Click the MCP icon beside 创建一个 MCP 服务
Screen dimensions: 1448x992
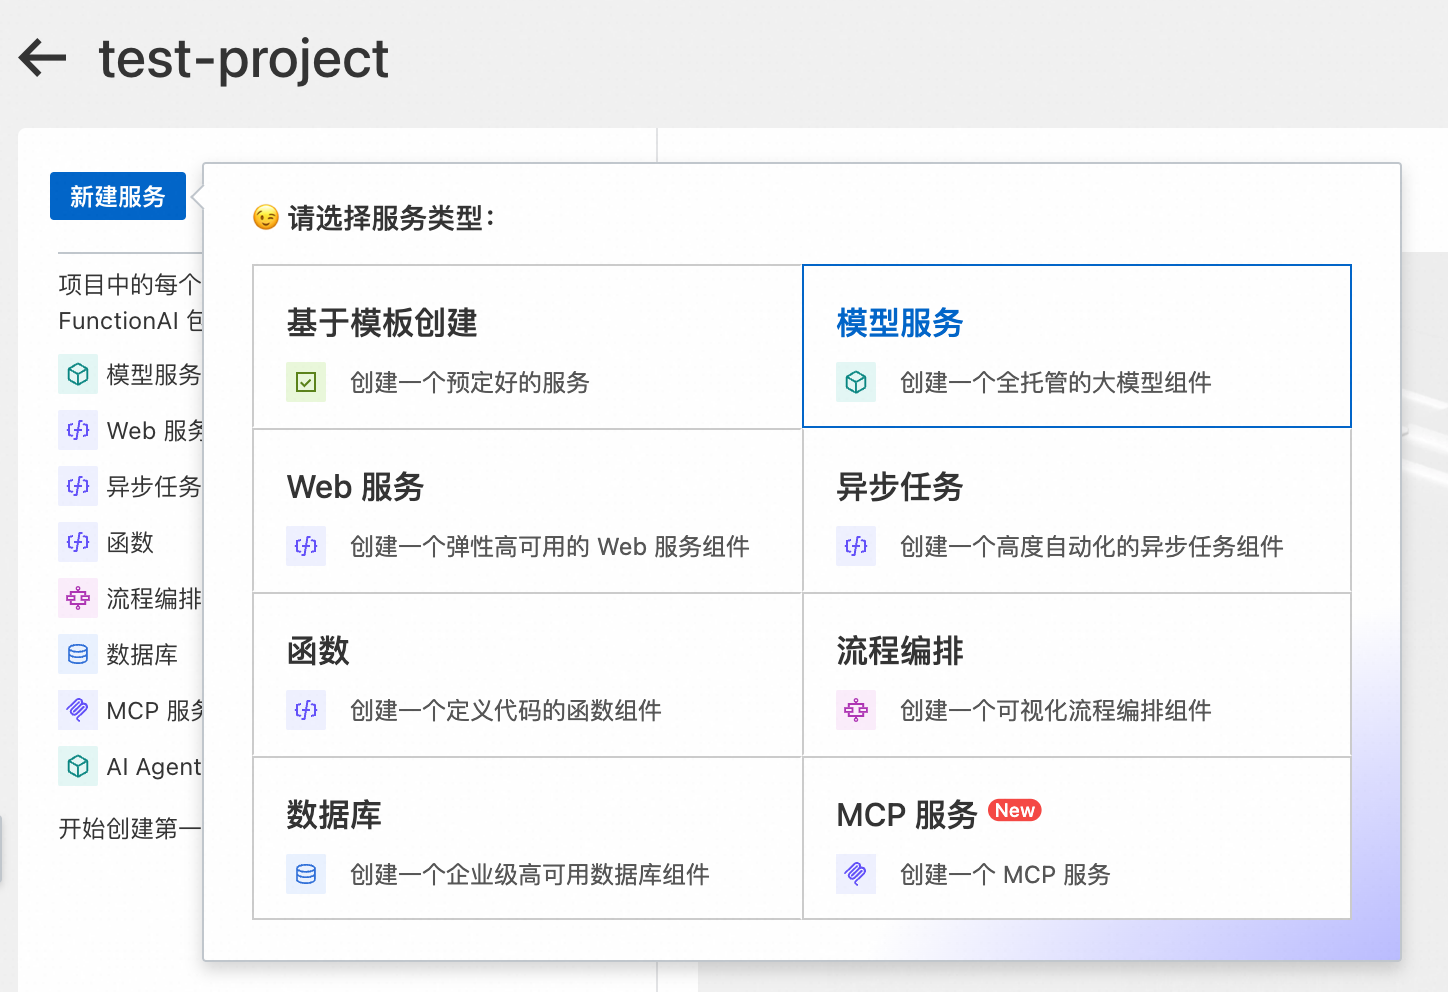[856, 874]
